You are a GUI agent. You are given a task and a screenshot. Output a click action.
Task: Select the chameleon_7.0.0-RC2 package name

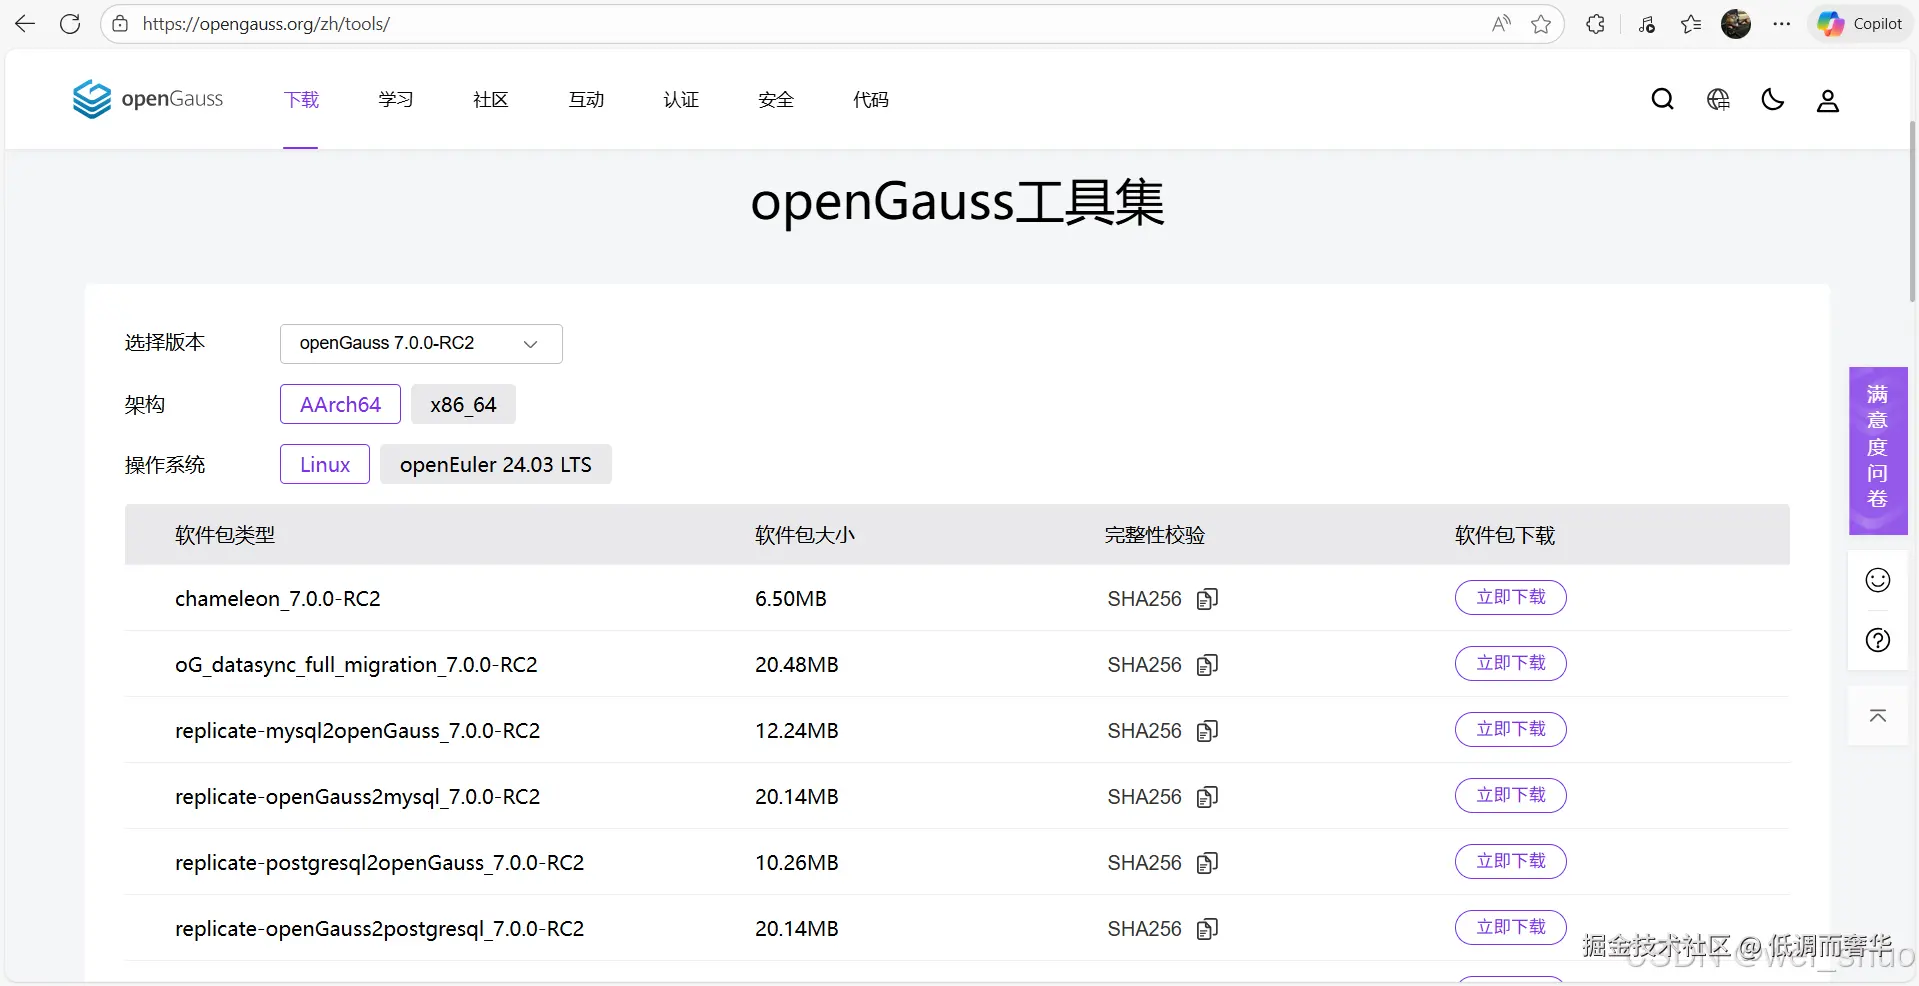pyautogui.click(x=278, y=599)
